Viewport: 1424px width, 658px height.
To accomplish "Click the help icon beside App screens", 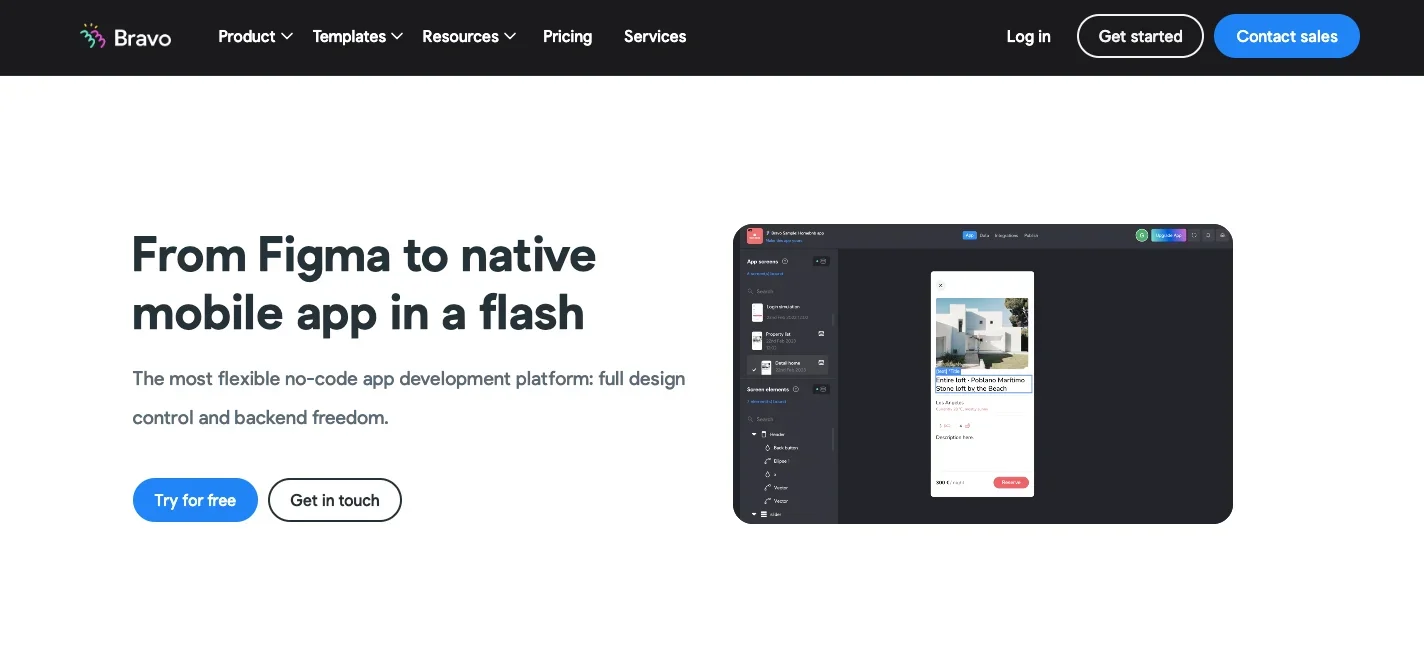I will (x=785, y=261).
